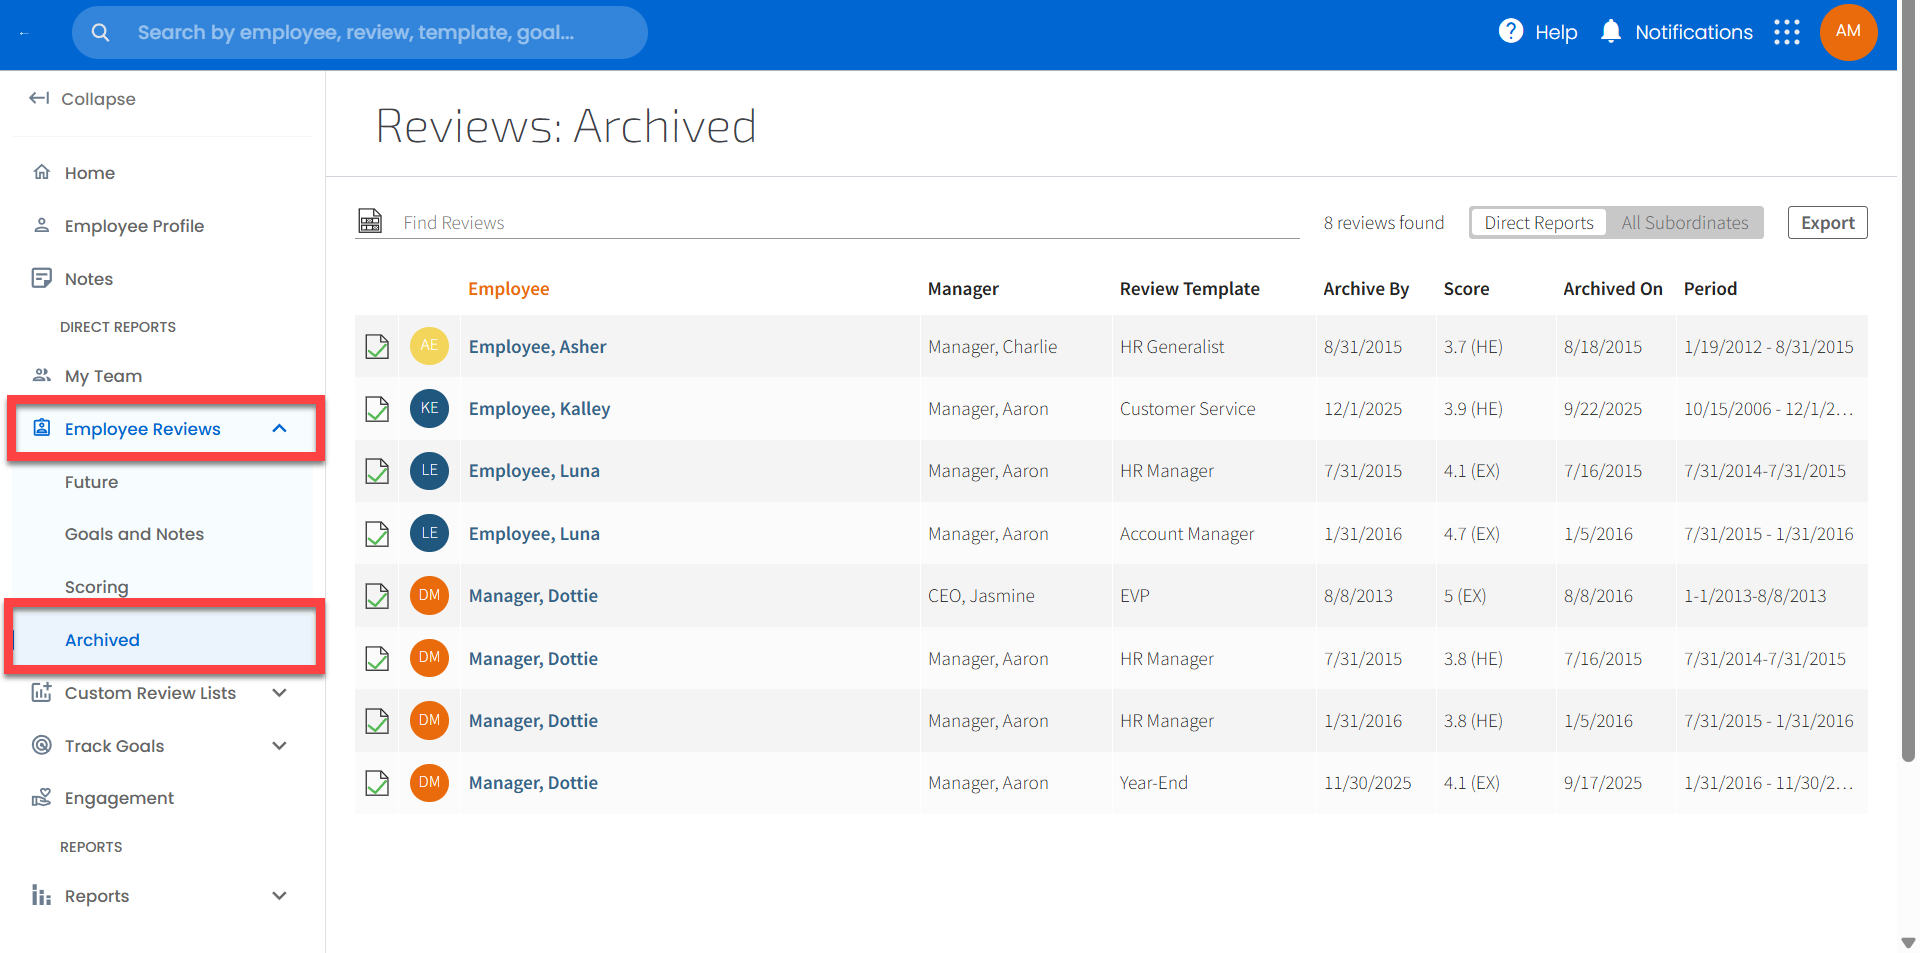Expand the Reports menu
This screenshot has width=1920, height=953.
(x=279, y=896)
